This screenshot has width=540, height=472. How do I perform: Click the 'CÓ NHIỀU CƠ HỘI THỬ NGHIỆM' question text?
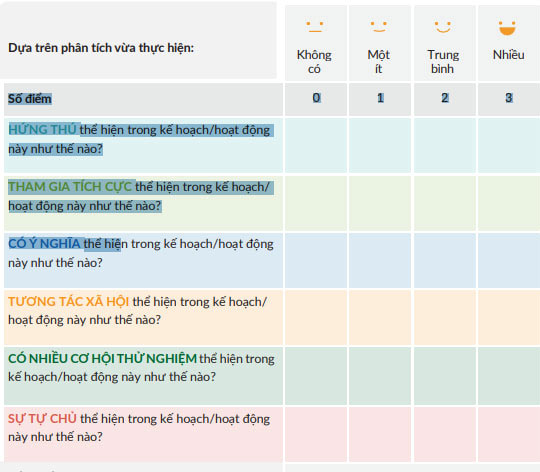(141, 368)
